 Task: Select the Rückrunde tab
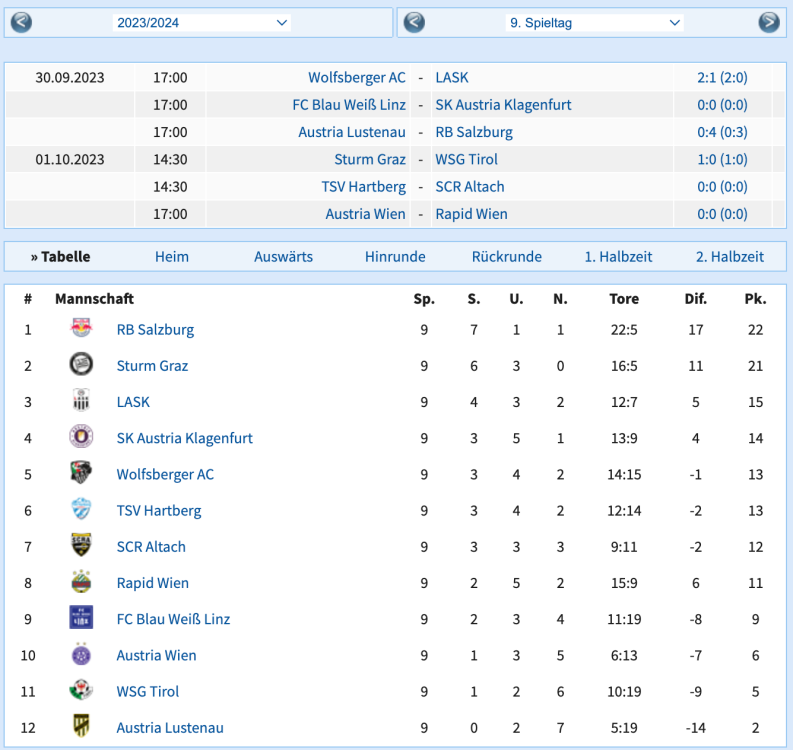[507, 257]
